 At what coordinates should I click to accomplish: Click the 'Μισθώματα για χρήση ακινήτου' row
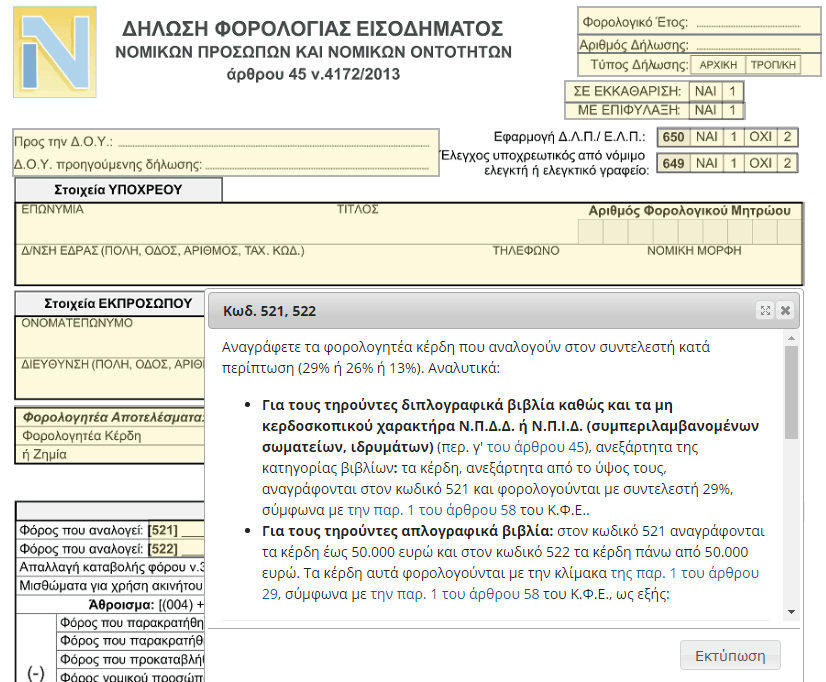click(x=111, y=586)
